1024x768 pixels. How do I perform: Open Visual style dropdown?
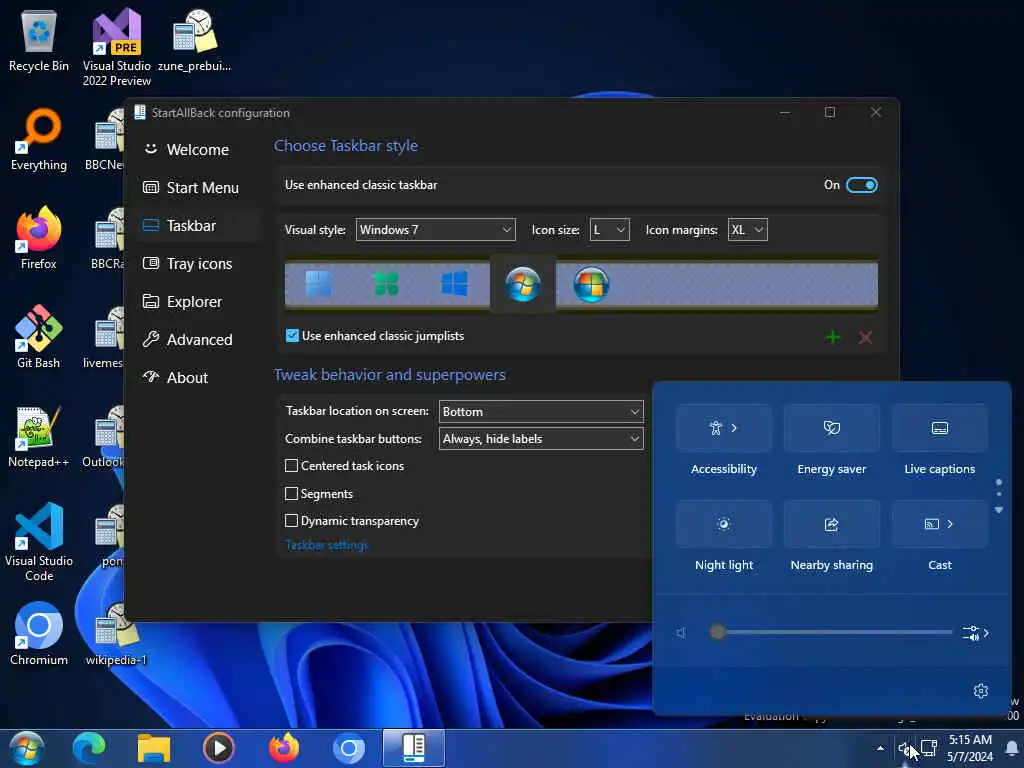[436, 230]
